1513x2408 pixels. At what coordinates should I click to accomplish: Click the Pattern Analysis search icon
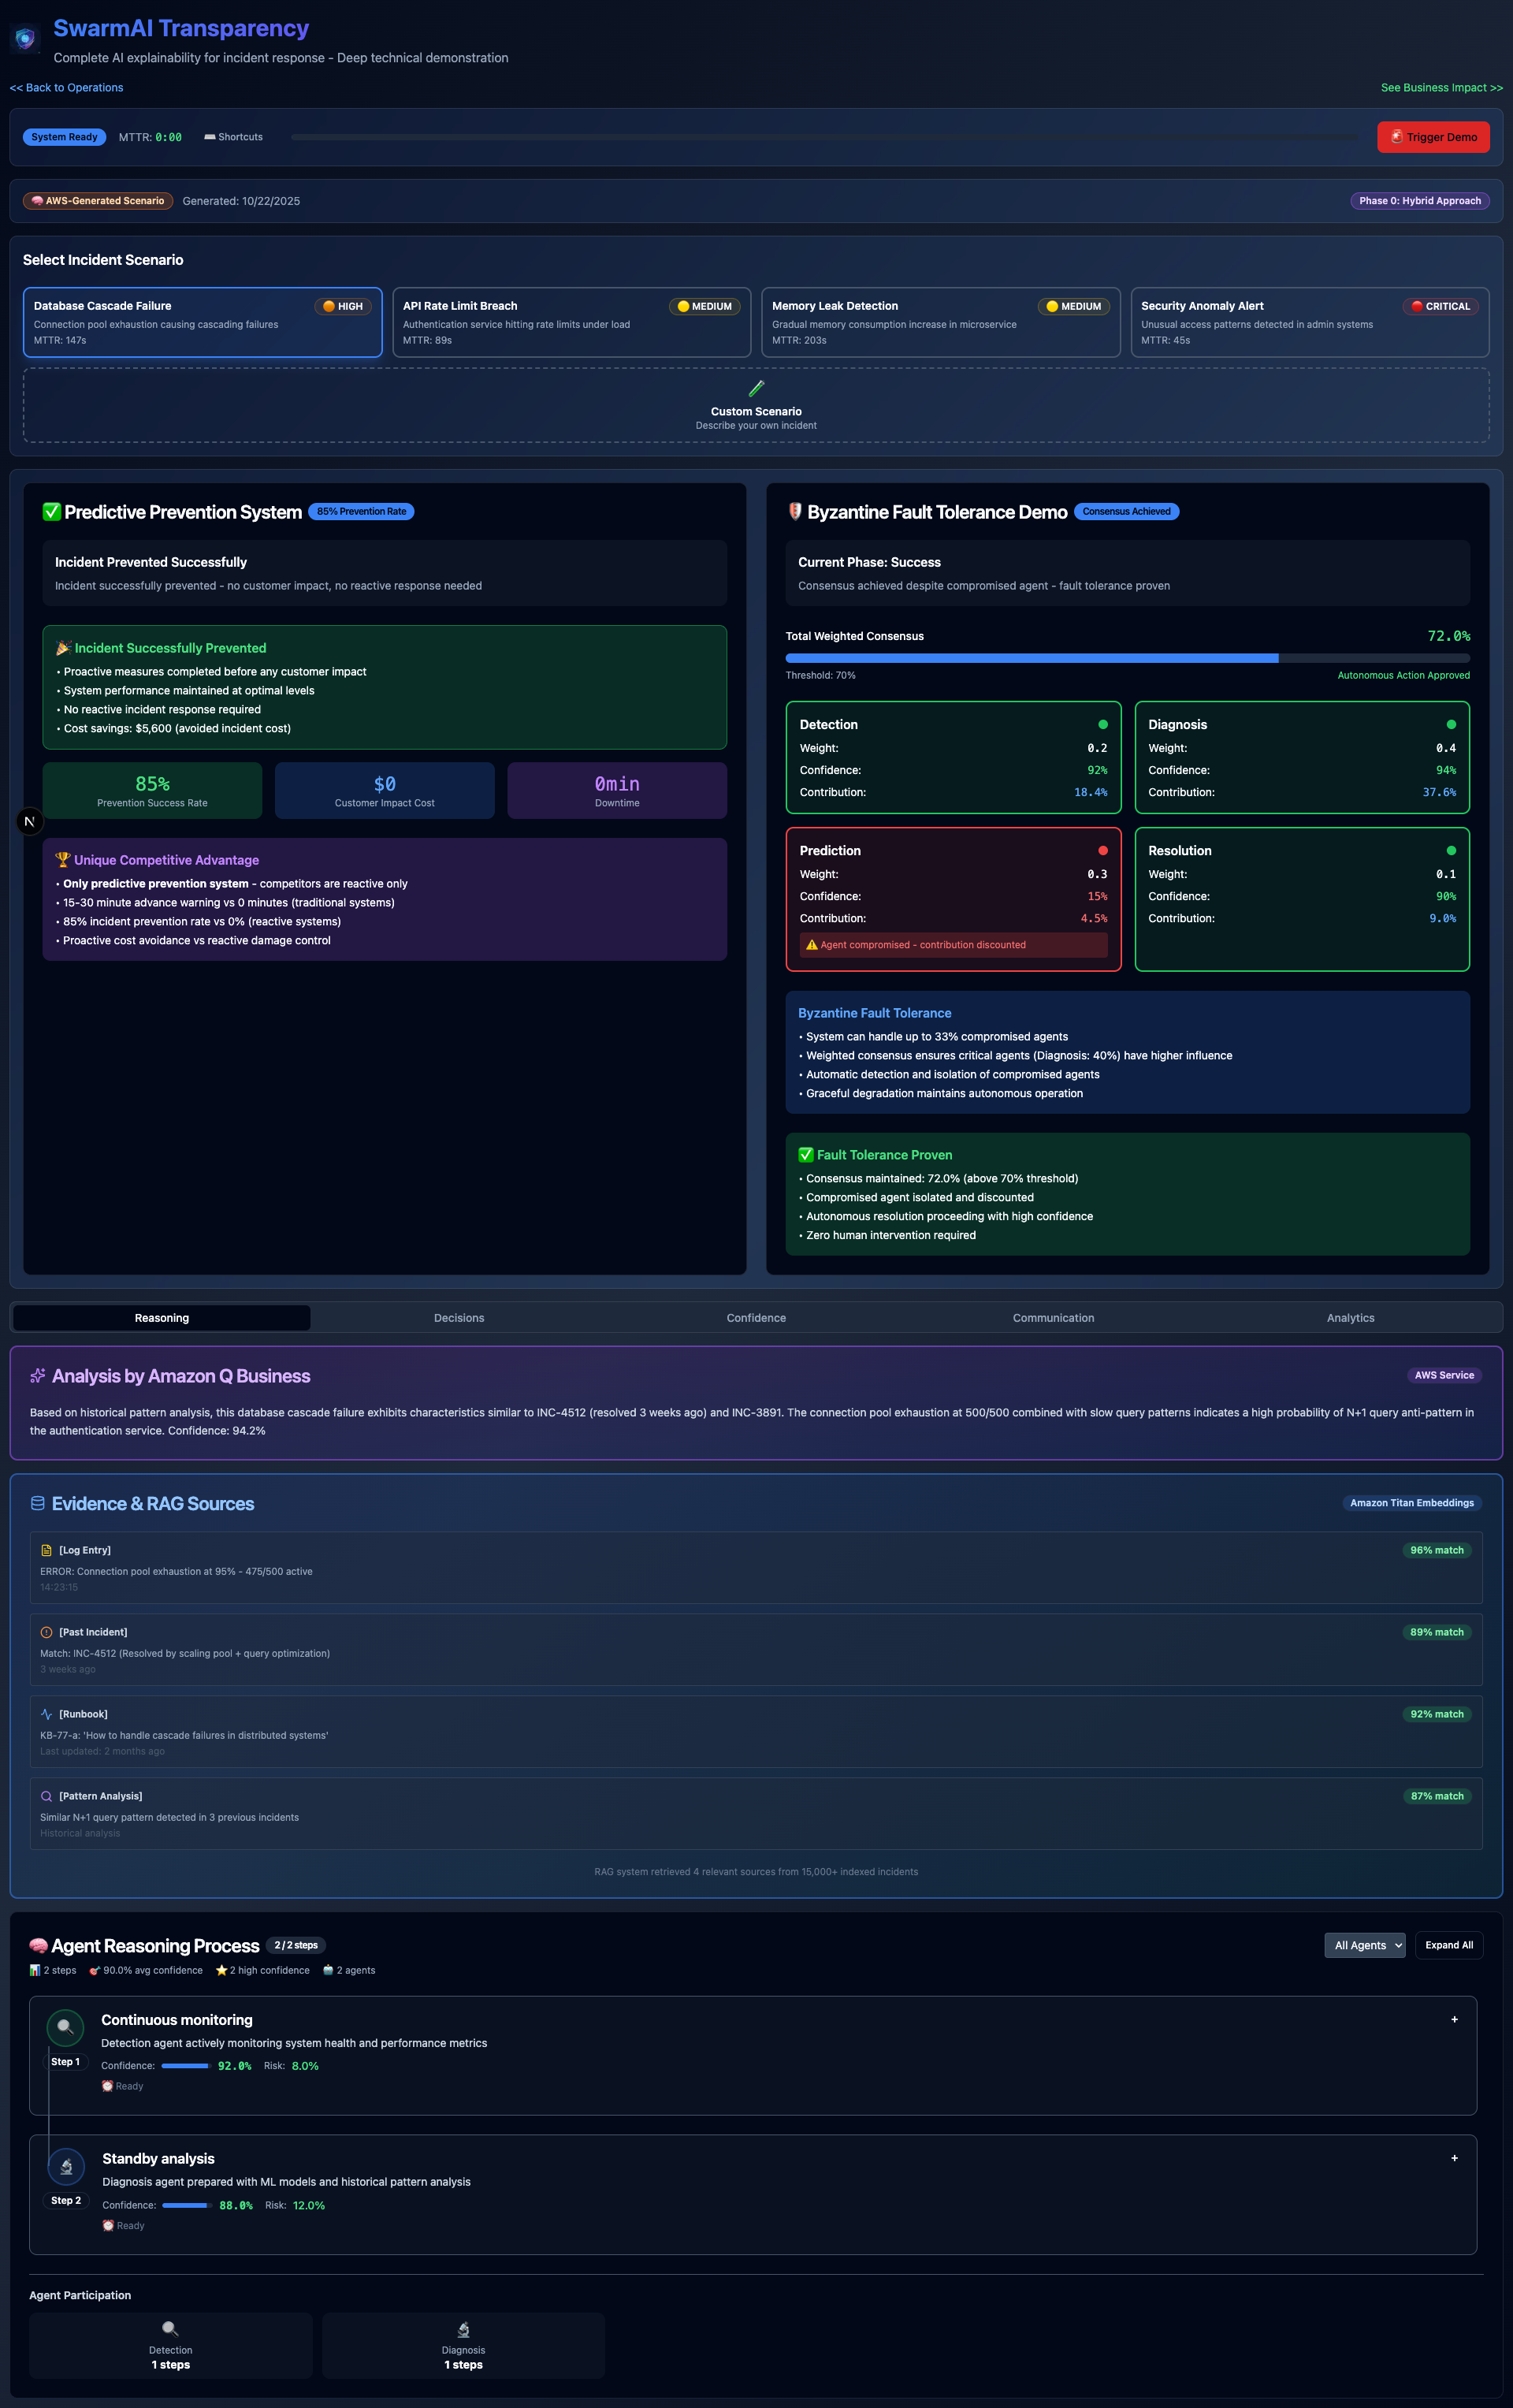coord(46,1796)
